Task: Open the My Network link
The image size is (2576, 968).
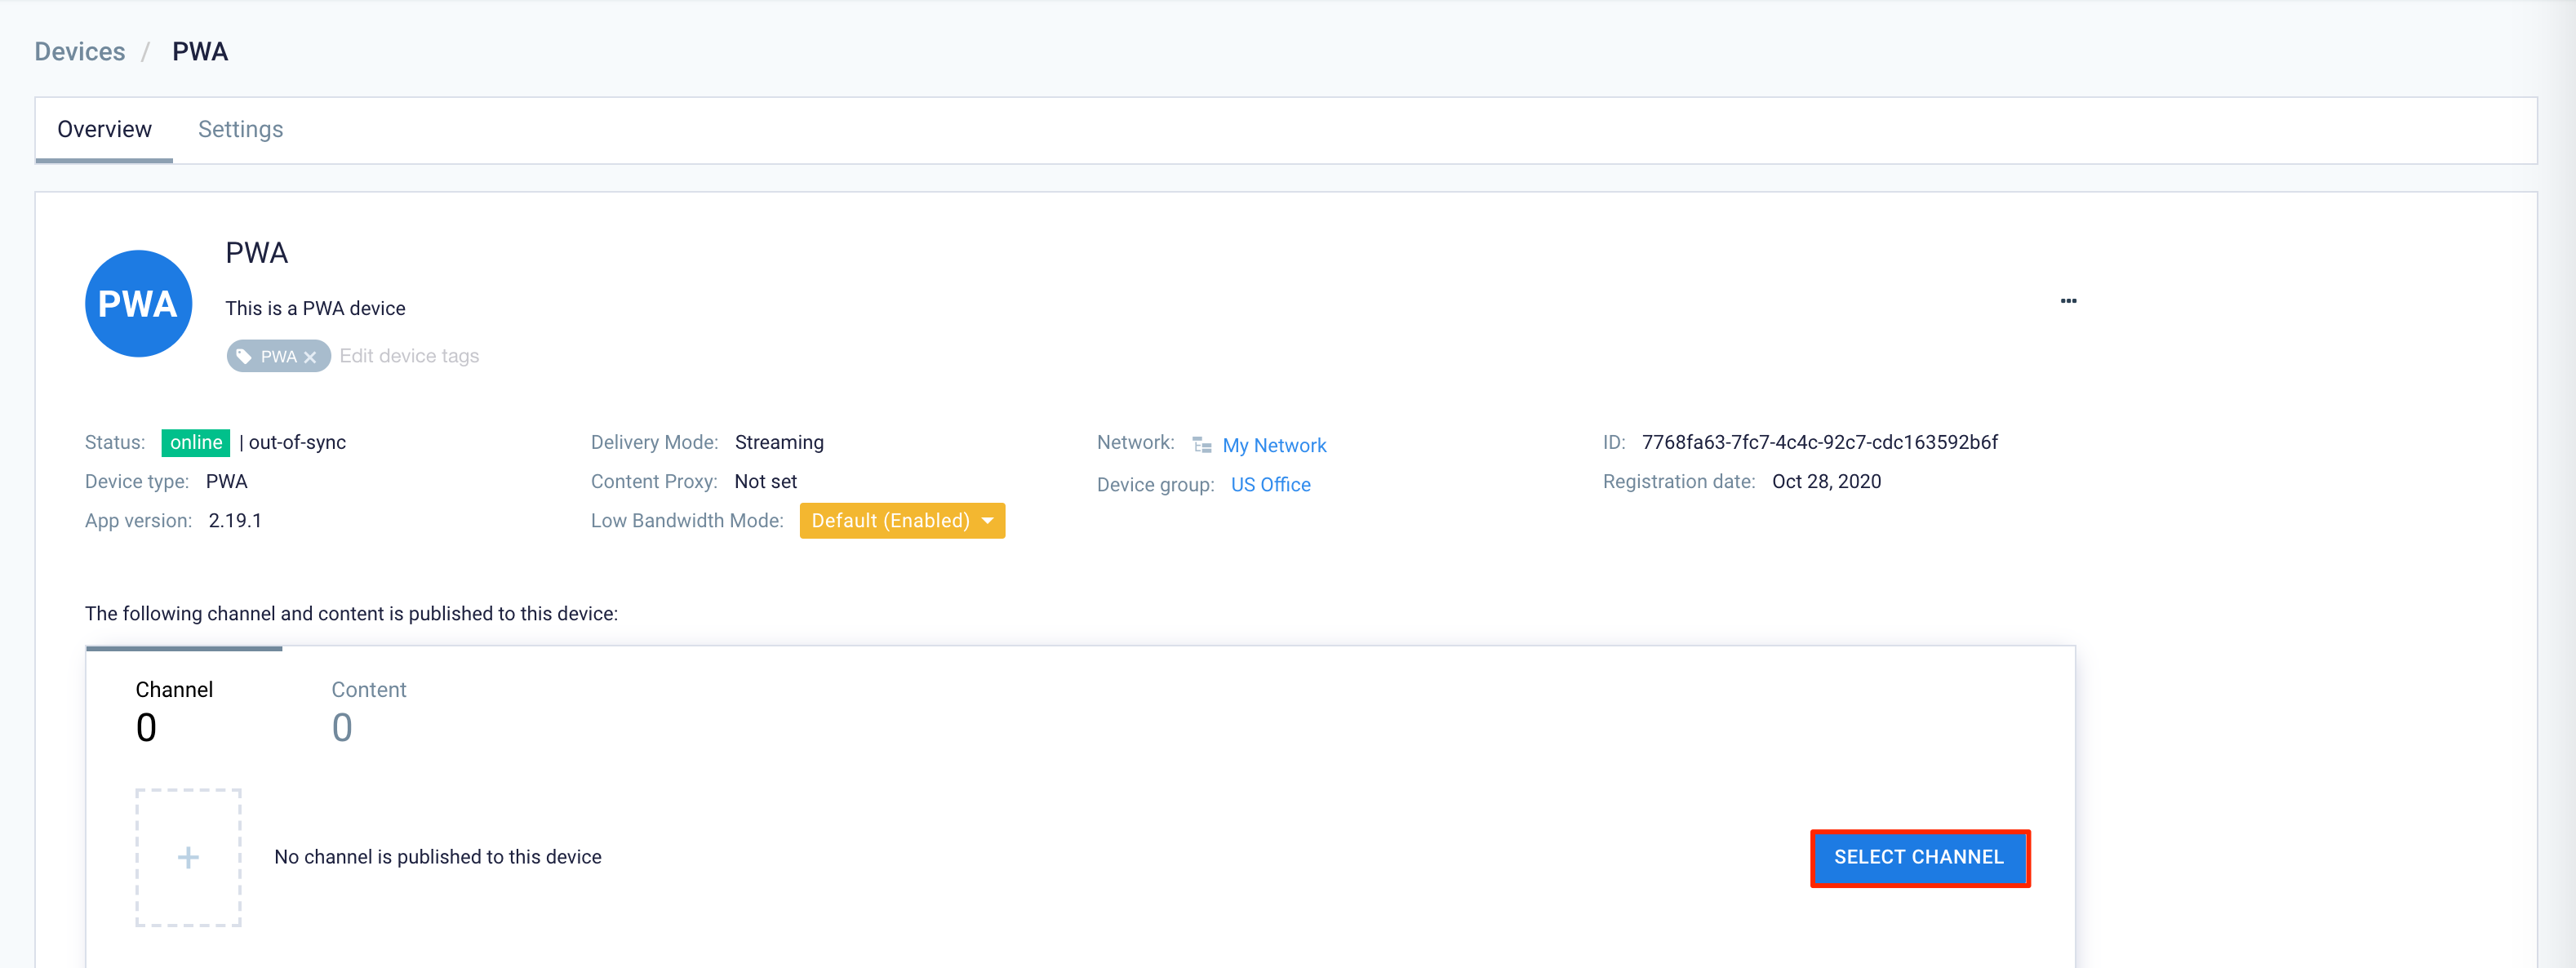Action: pyautogui.click(x=1274, y=445)
